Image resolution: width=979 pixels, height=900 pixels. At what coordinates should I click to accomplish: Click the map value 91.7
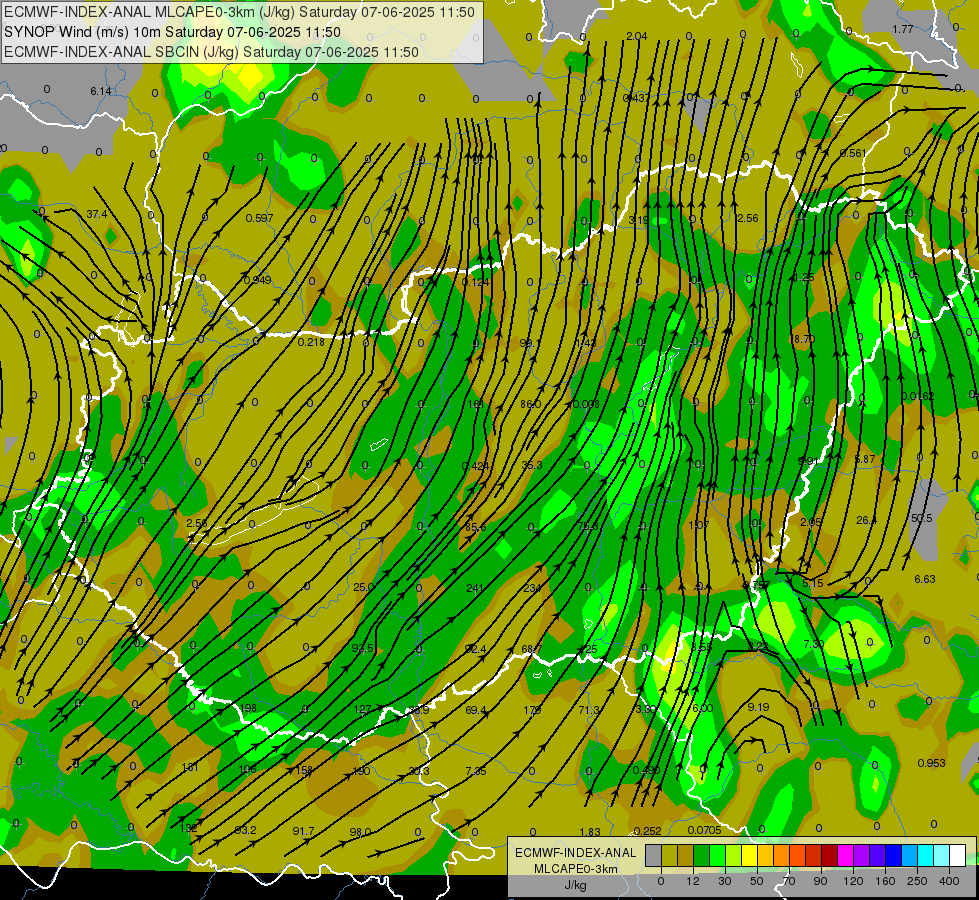[303, 831]
